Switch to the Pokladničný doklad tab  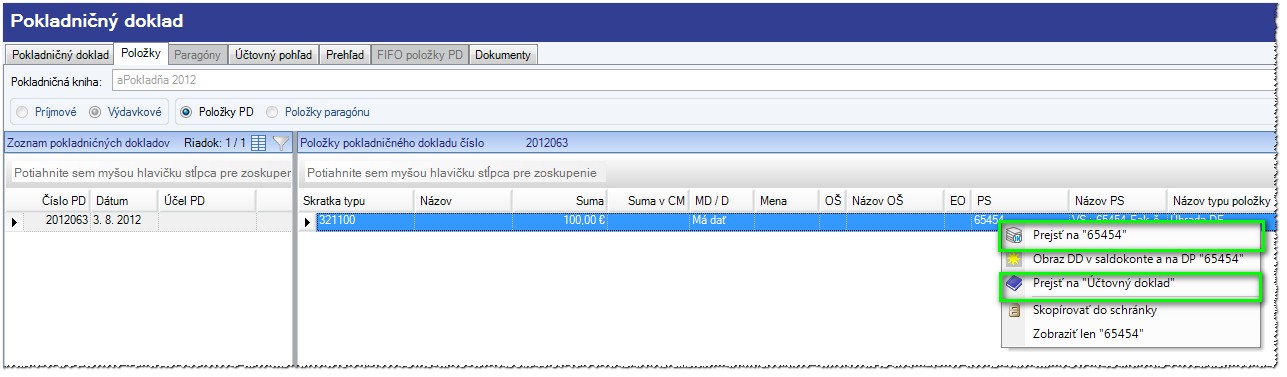[x=60, y=55]
